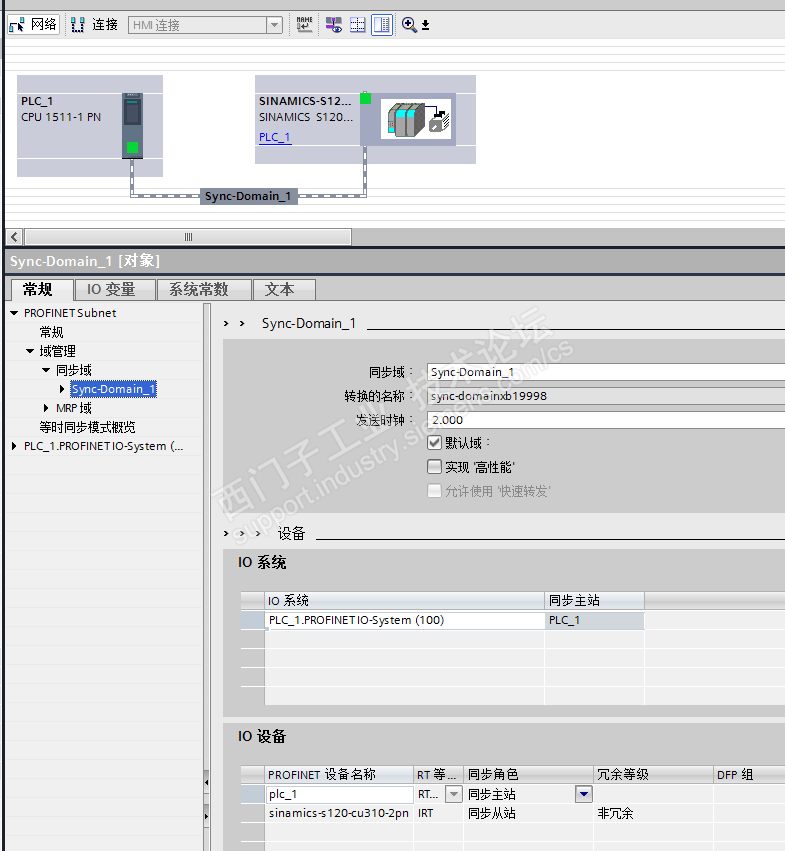Screen dimensions: 785x851
Task: Click the show page breaks grid icon
Action: point(358,24)
